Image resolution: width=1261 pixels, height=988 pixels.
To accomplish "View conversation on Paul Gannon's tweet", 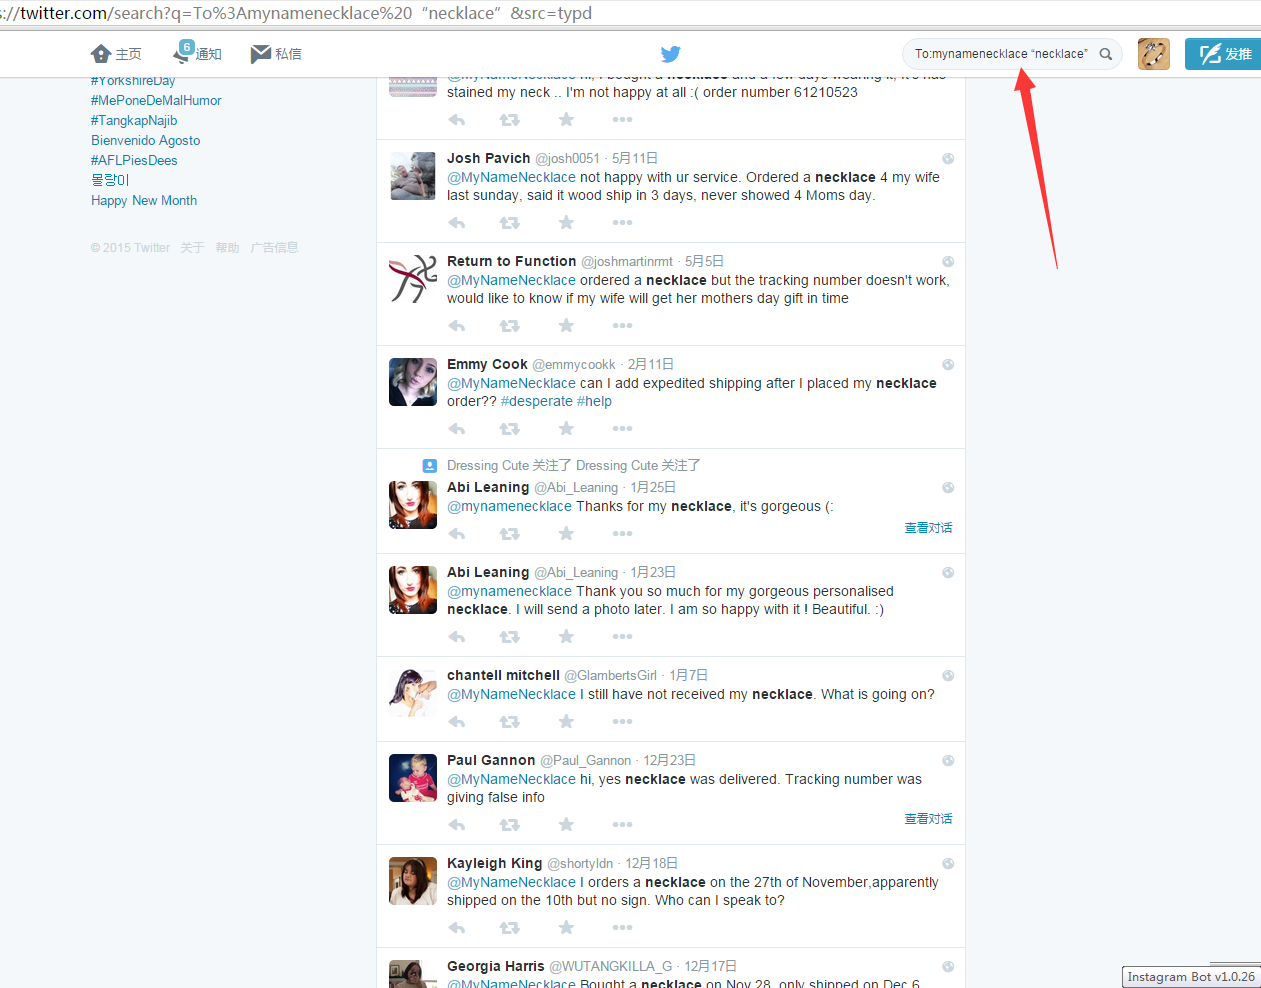I will click(928, 819).
